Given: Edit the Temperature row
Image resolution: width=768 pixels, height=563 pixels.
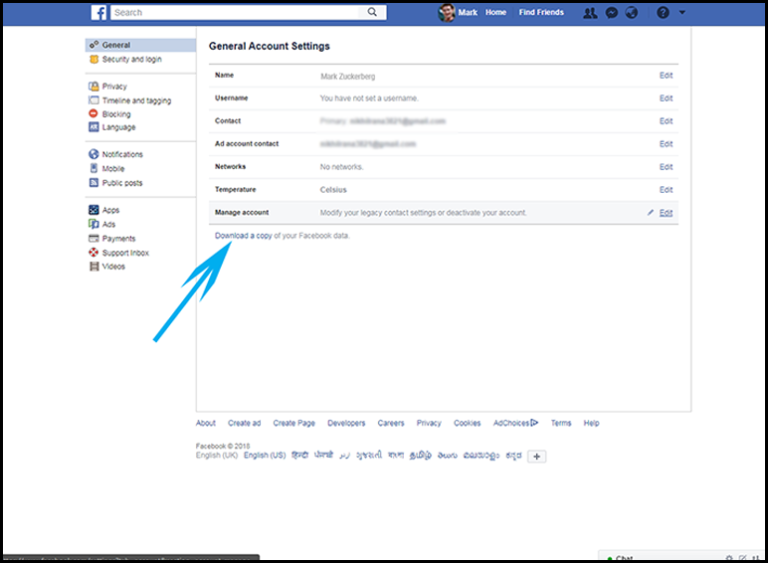Looking at the screenshot, I should (x=666, y=190).
